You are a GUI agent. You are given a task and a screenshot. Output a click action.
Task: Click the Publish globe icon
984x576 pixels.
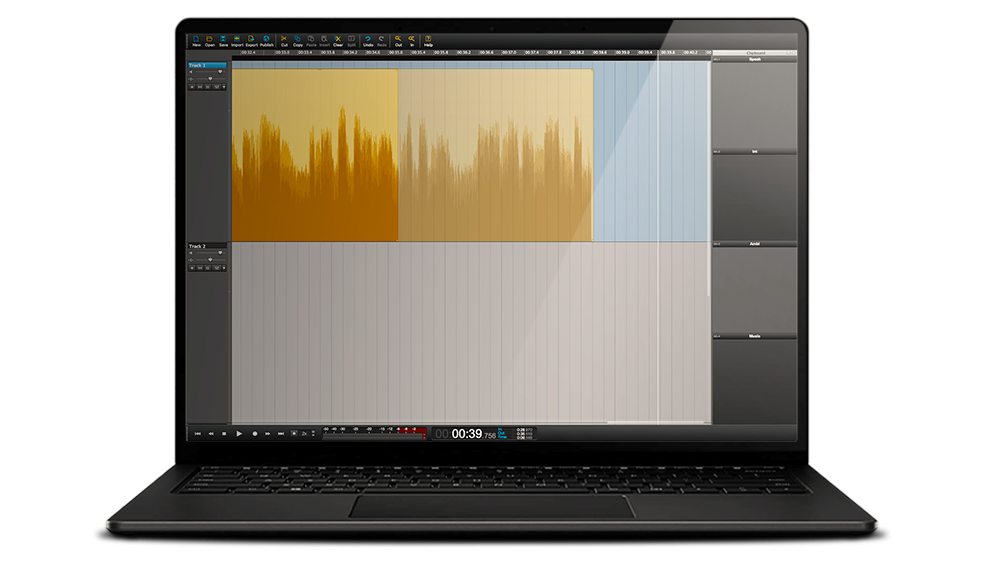tap(267, 41)
